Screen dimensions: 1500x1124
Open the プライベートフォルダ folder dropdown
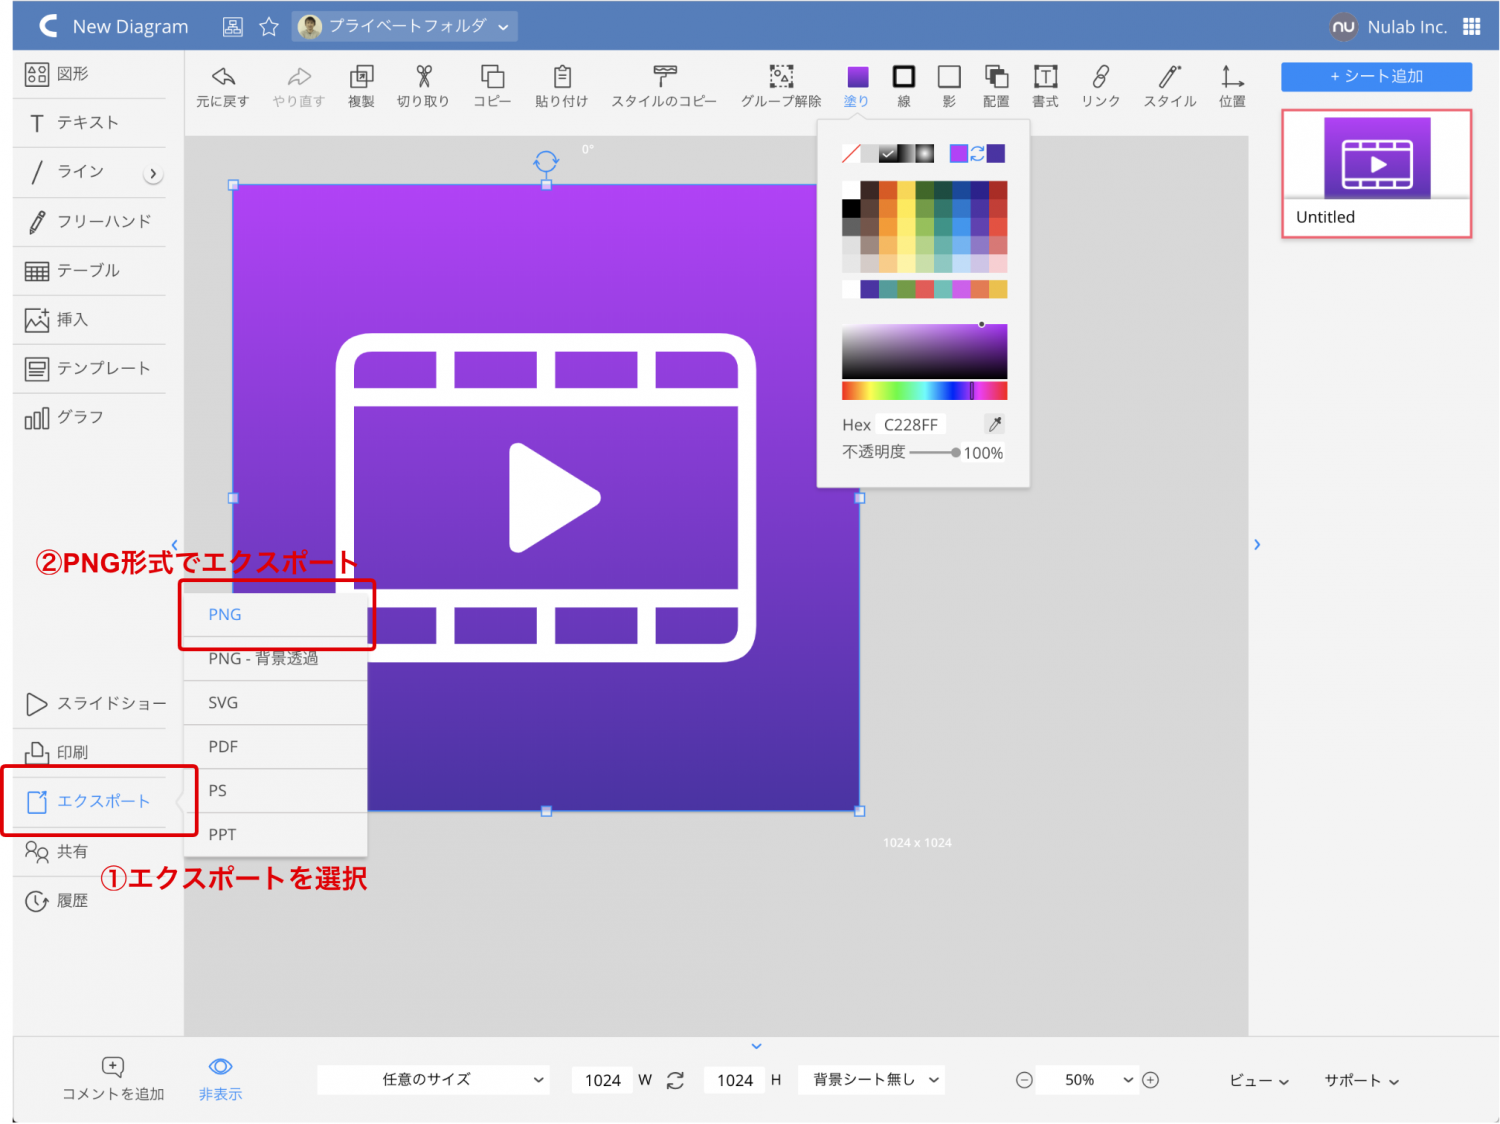(x=405, y=27)
